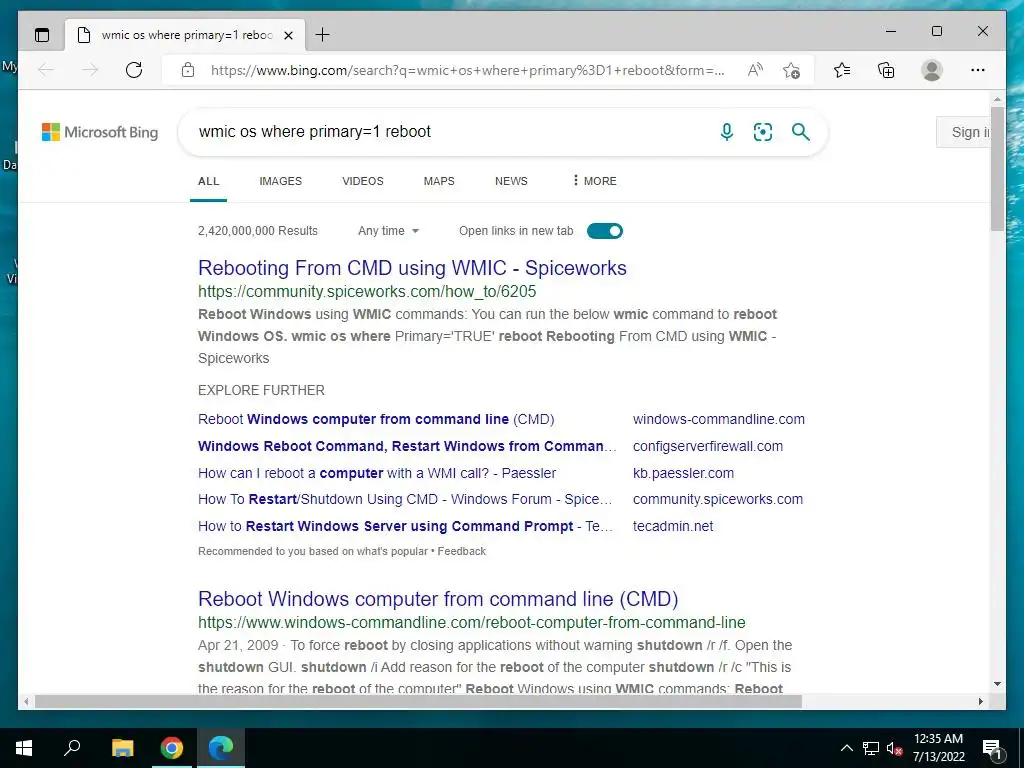This screenshot has height=768, width=1024.
Task: Select the ALL results tab
Action: [208, 181]
